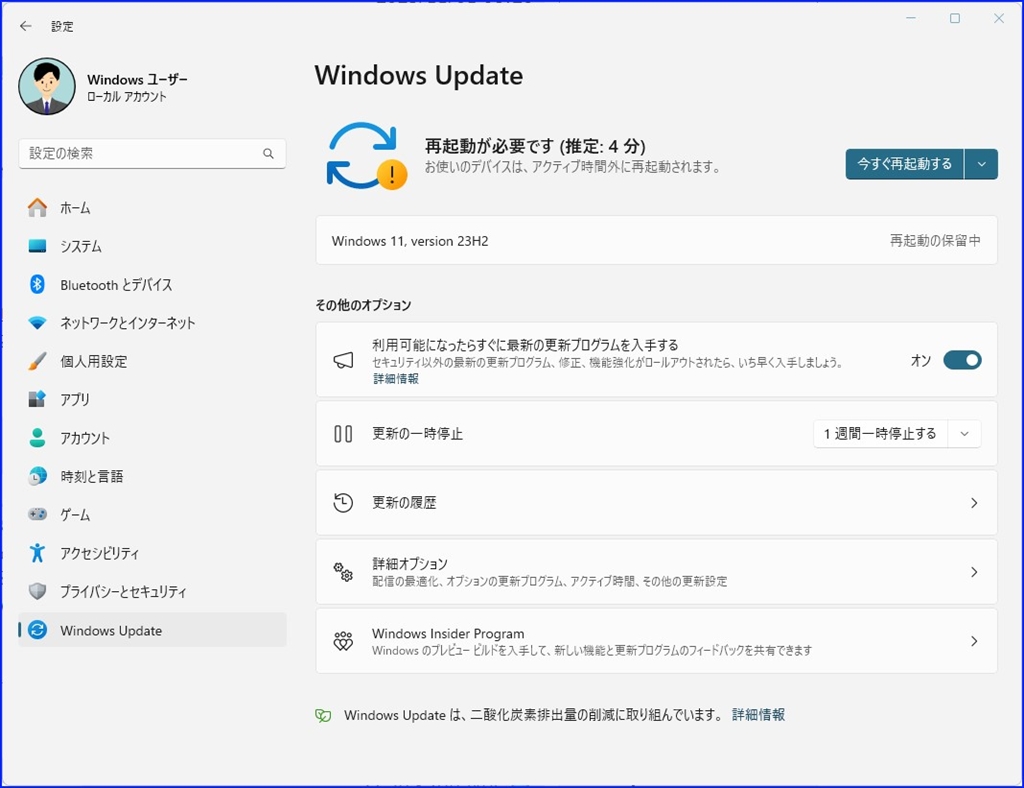Open 詳細情報 link about carbon emissions

[x=758, y=715]
